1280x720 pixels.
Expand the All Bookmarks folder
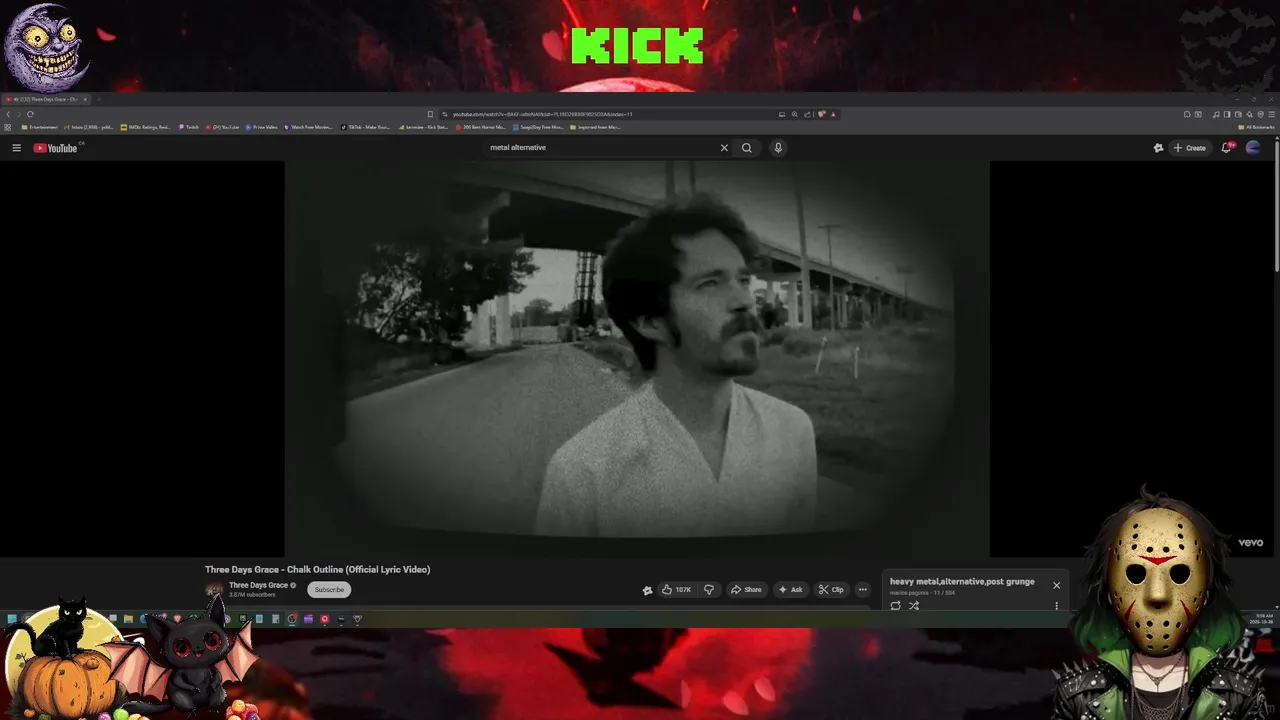pos(1257,127)
